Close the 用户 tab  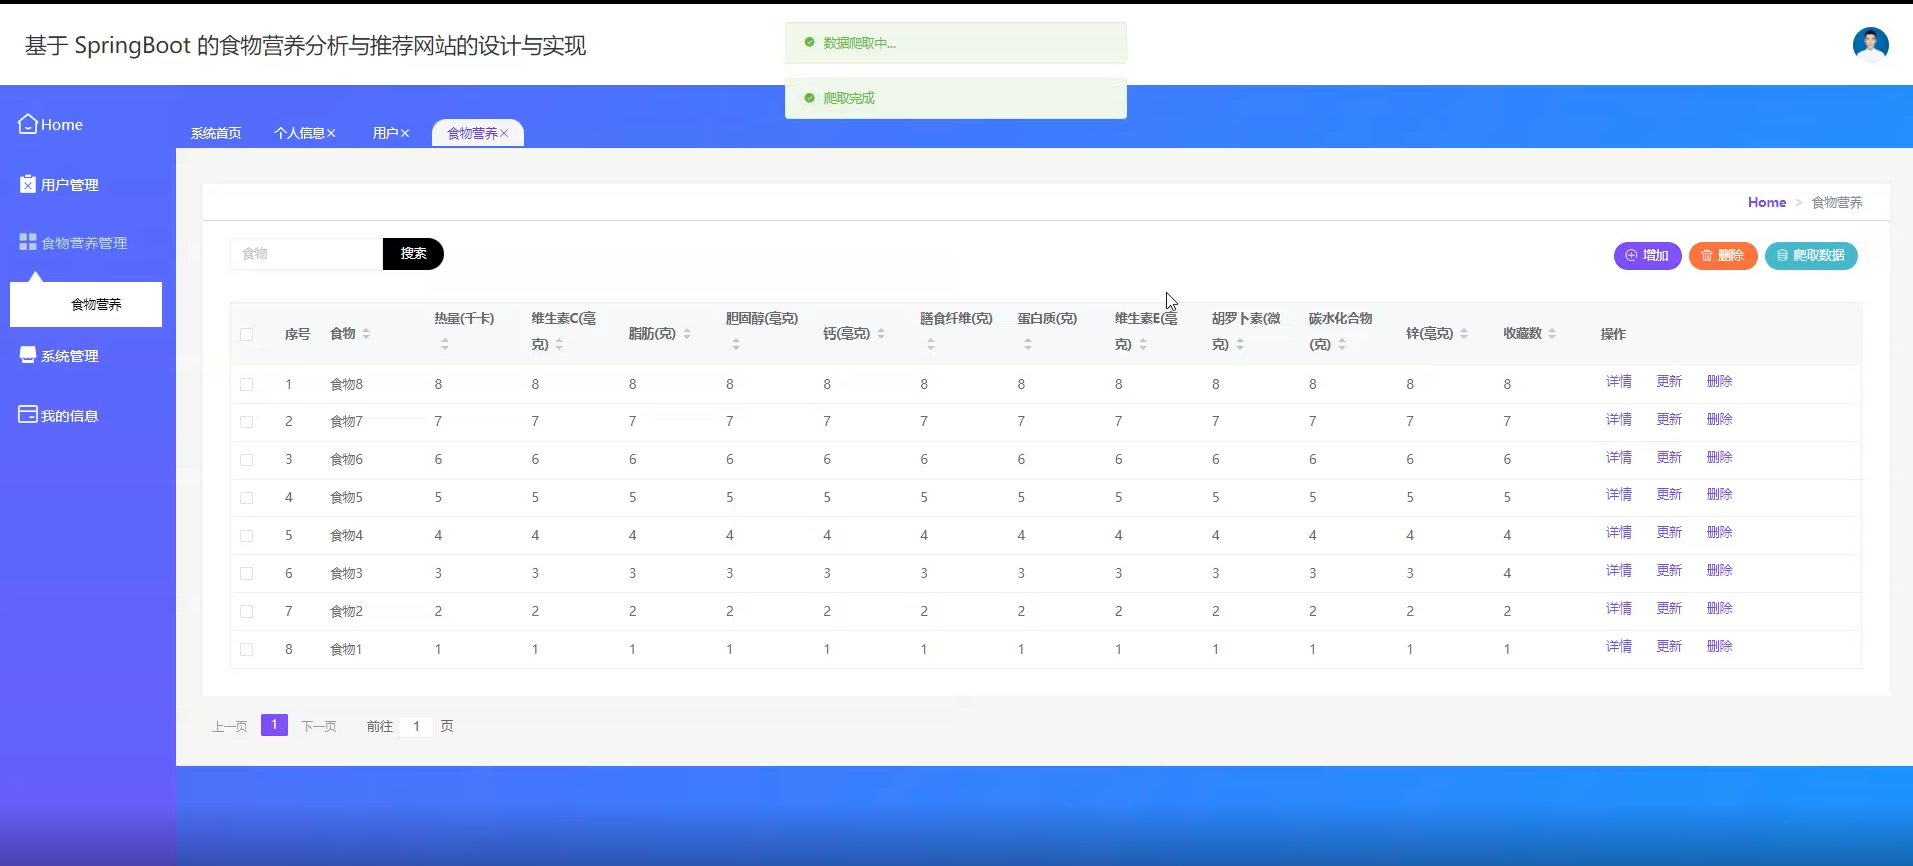[x=405, y=133]
